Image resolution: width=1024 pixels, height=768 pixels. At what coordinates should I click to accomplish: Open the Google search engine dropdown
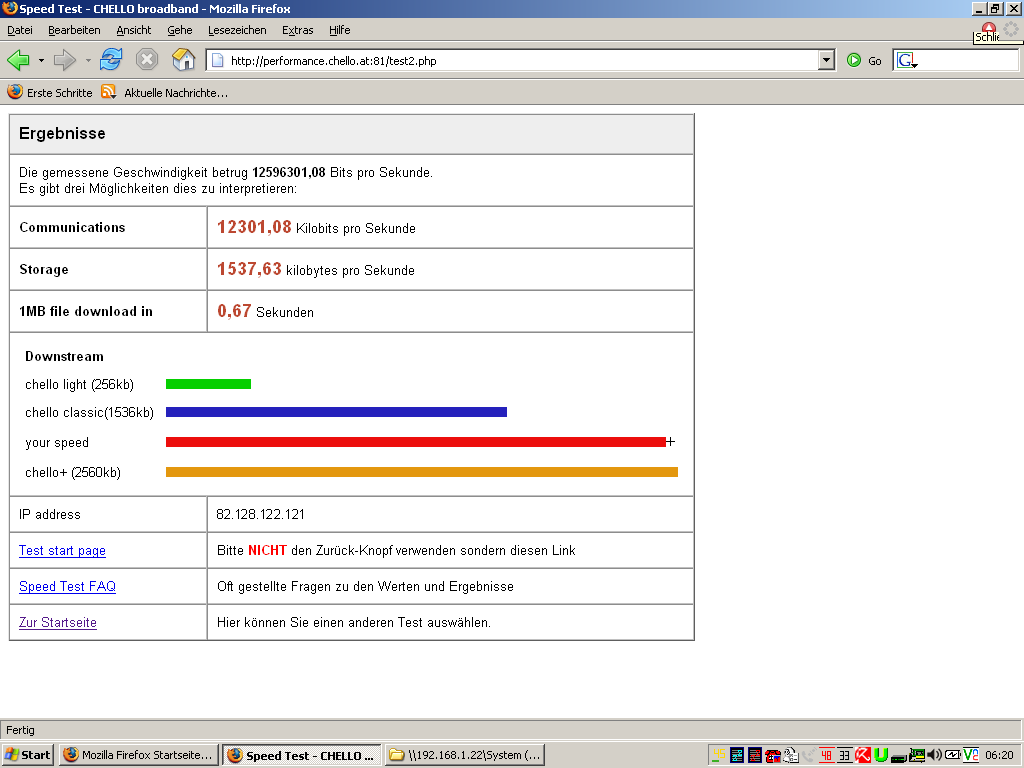coord(908,61)
